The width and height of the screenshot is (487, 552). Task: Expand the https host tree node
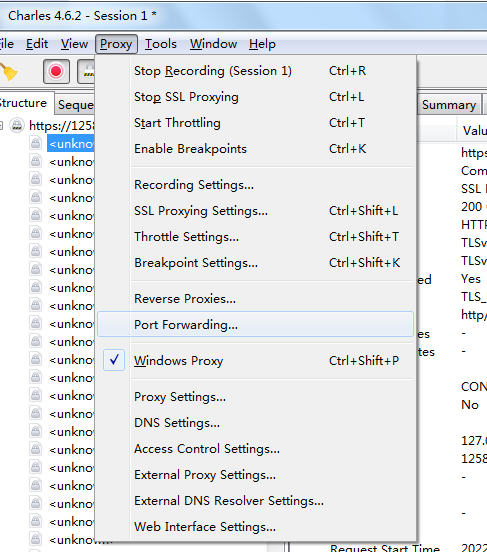point(1,125)
